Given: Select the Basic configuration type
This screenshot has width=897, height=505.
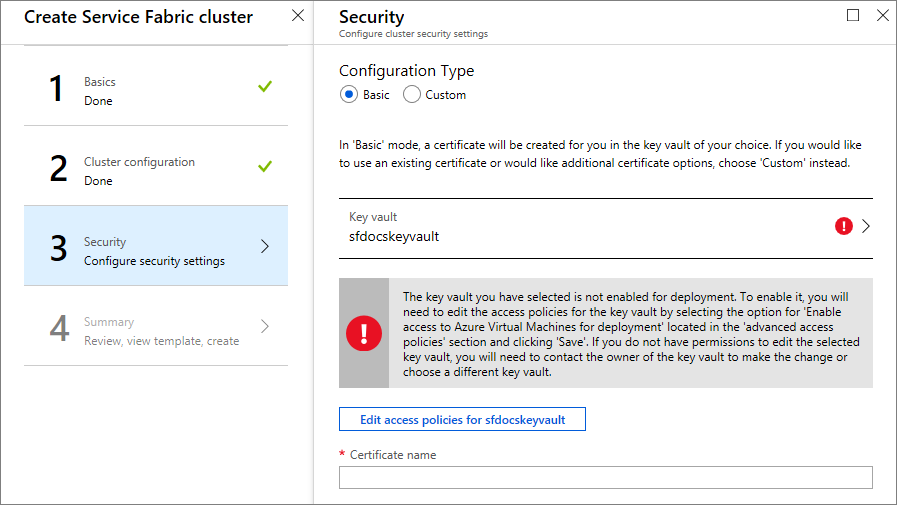Looking at the screenshot, I should pyautogui.click(x=349, y=94).
